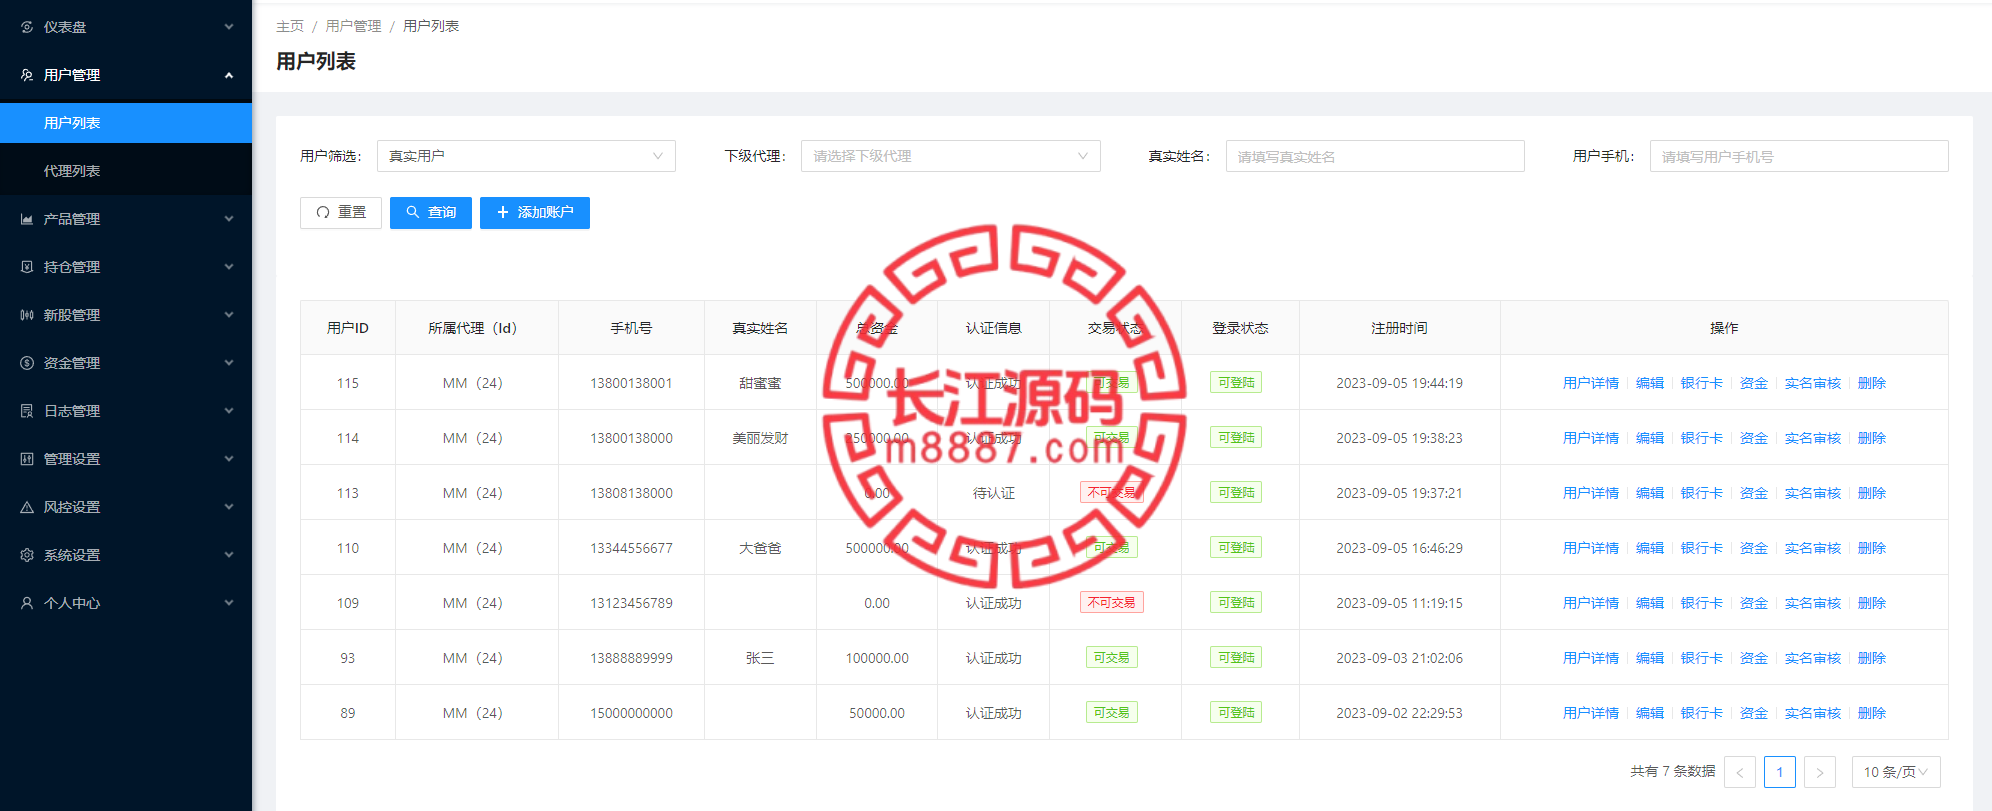Click the 添加账户 button
Viewport: 1992px width, 811px height.
pyautogui.click(x=535, y=213)
